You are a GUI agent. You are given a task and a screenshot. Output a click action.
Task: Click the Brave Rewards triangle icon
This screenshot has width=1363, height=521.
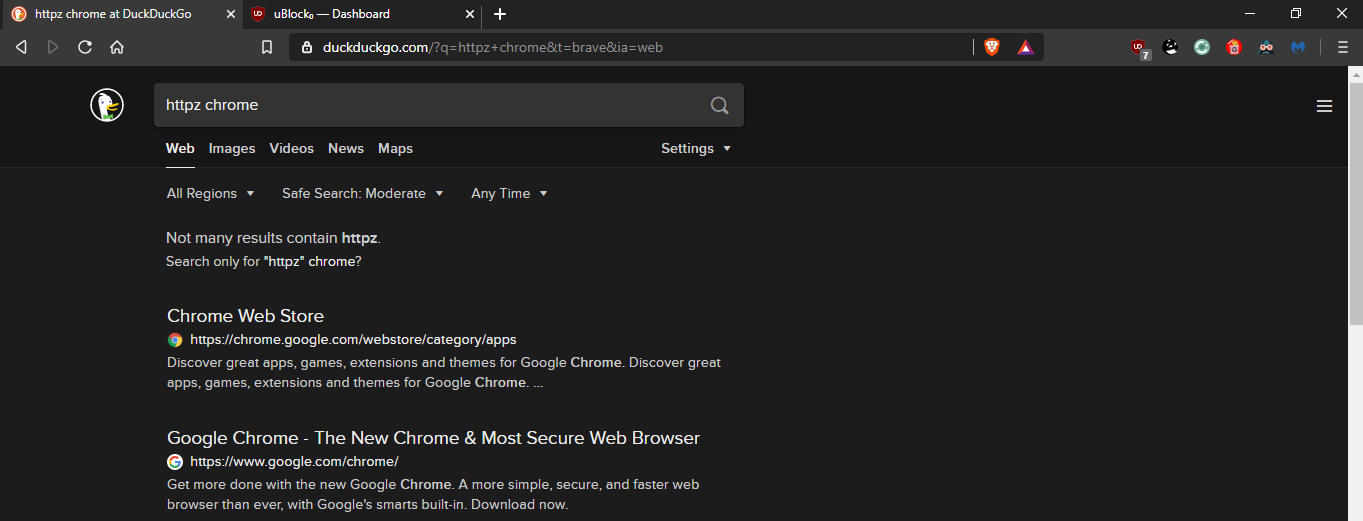pos(1025,47)
